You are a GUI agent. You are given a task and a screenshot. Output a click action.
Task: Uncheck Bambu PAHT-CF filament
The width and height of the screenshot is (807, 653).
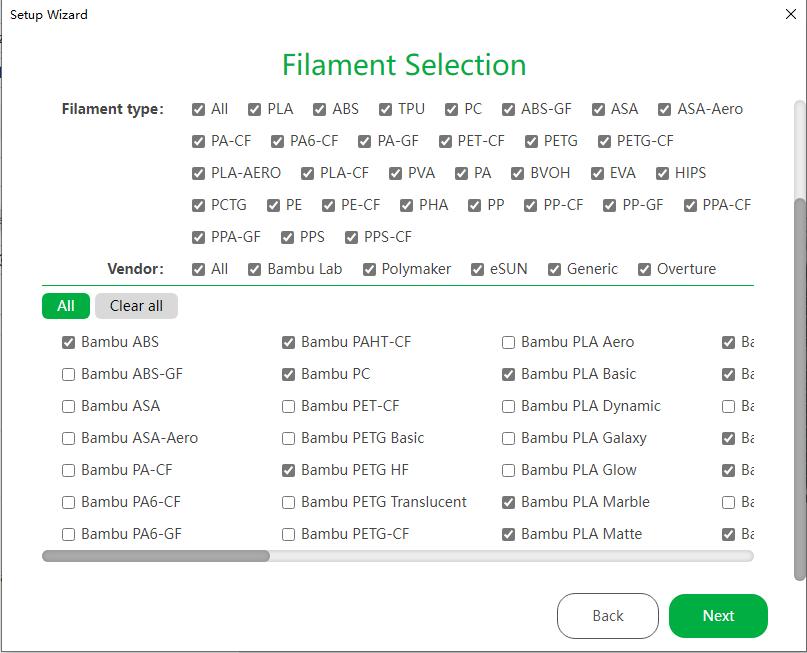[288, 343]
